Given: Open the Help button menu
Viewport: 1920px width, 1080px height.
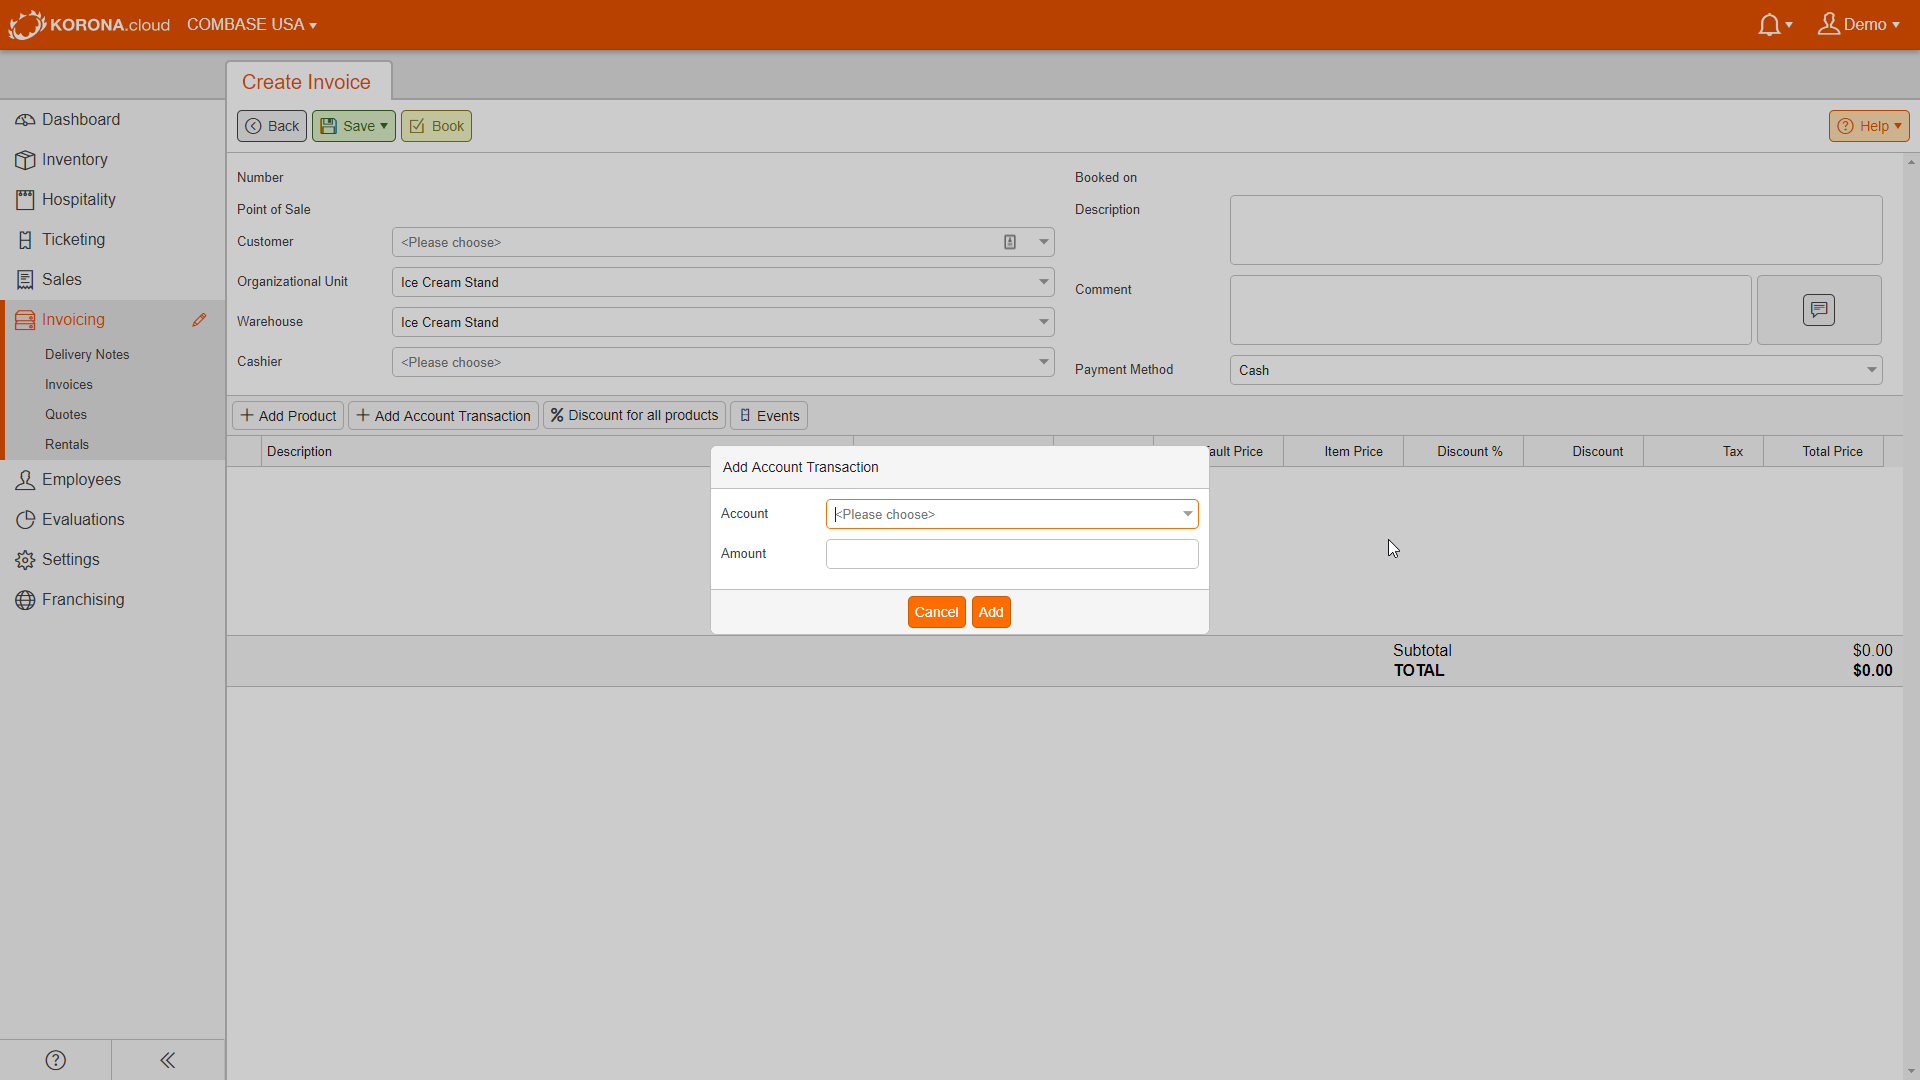Looking at the screenshot, I should (x=1869, y=126).
